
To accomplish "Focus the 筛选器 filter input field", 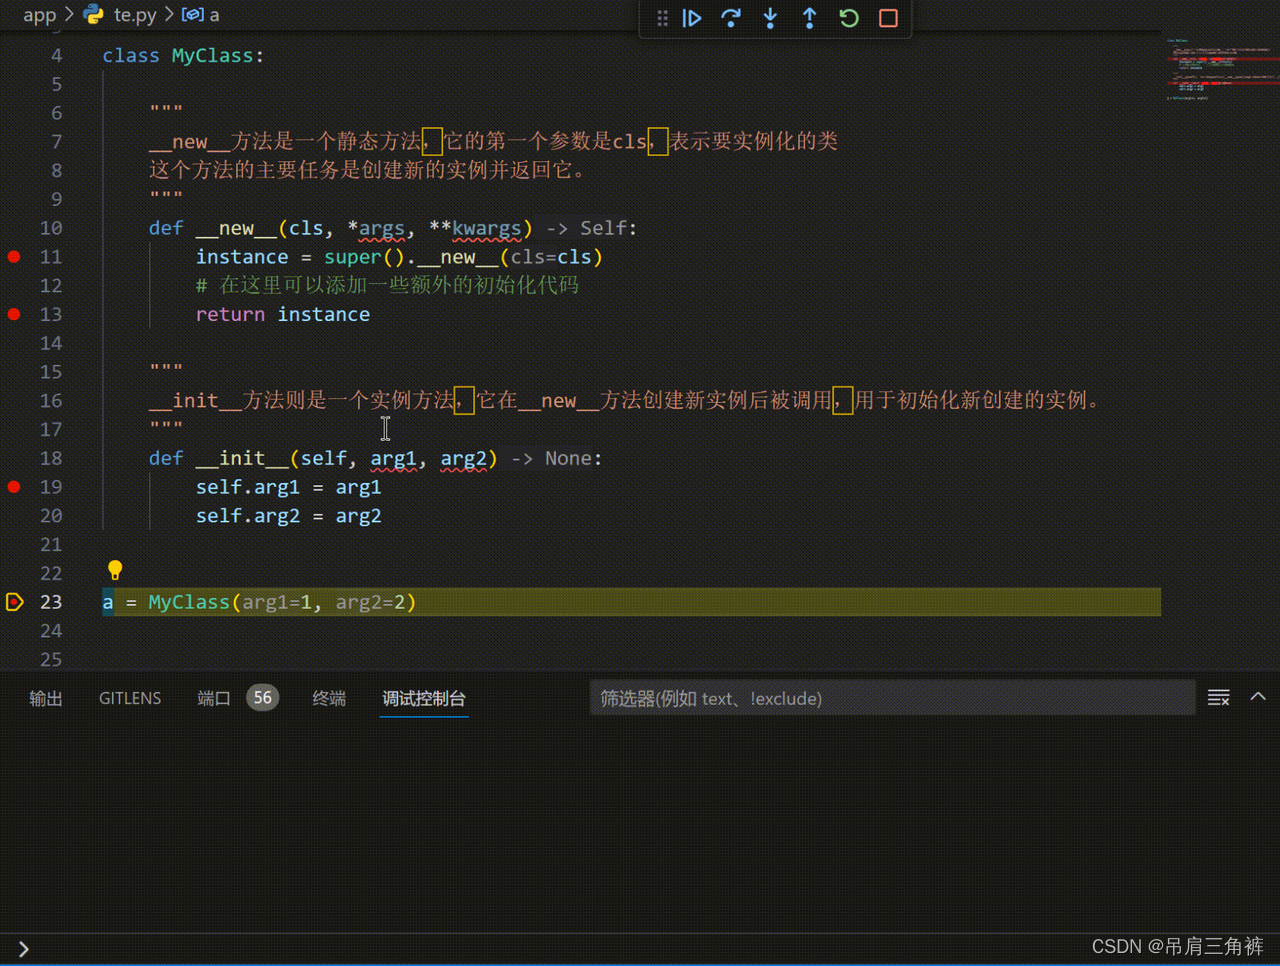I will click(x=892, y=698).
